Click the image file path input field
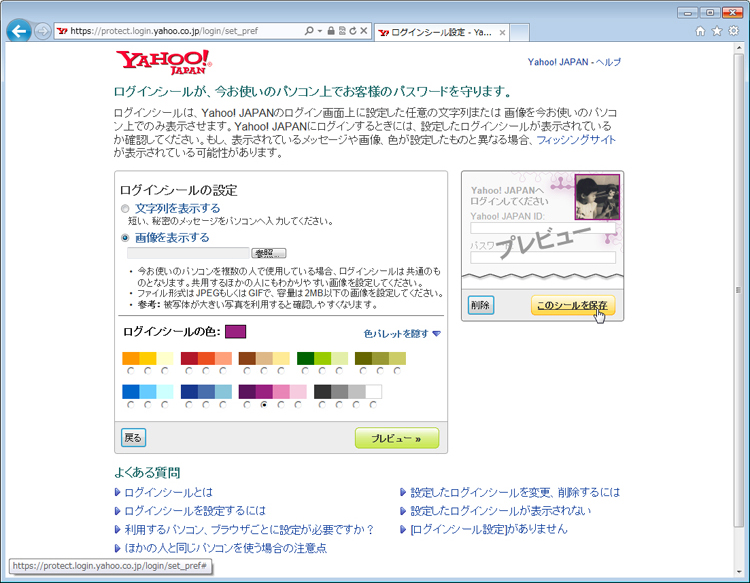The height and width of the screenshot is (583, 750). click(x=188, y=253)
